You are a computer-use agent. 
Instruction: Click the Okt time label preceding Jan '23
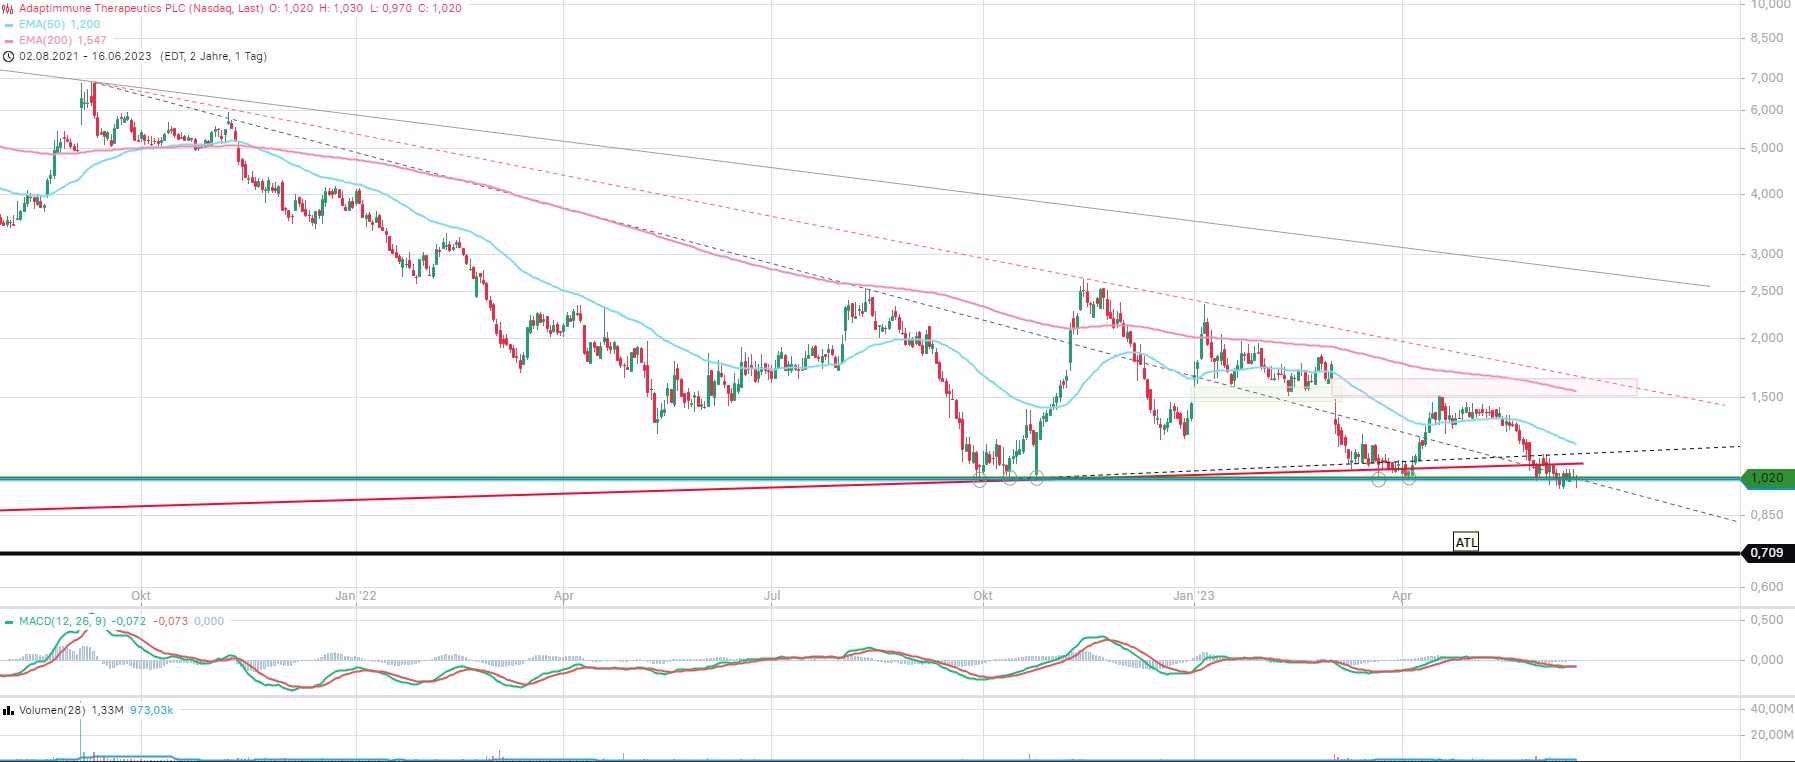click(983, 596)
